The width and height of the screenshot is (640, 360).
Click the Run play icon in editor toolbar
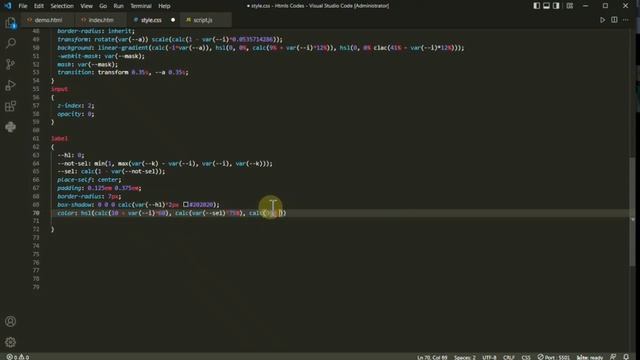pyautogui.click(x=602, y=20)
